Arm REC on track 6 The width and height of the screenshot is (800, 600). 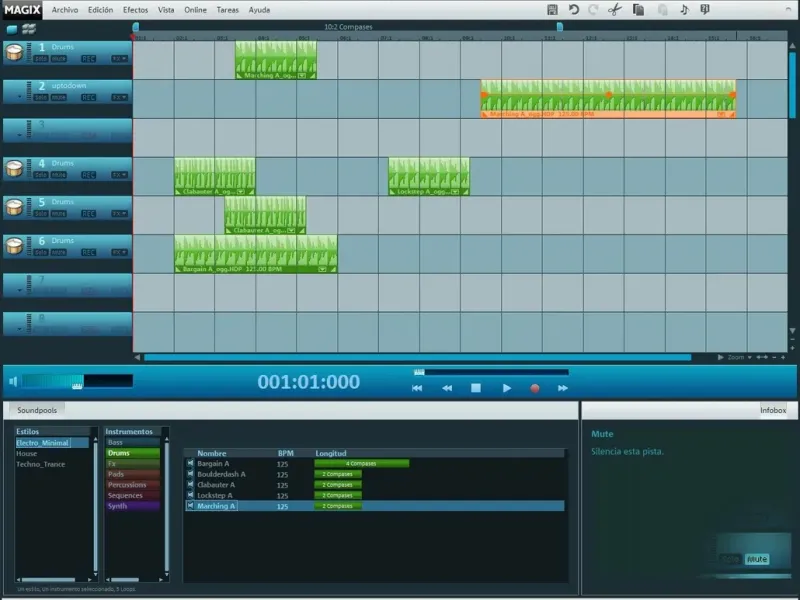pyautogui.click(x=88, y=253)
